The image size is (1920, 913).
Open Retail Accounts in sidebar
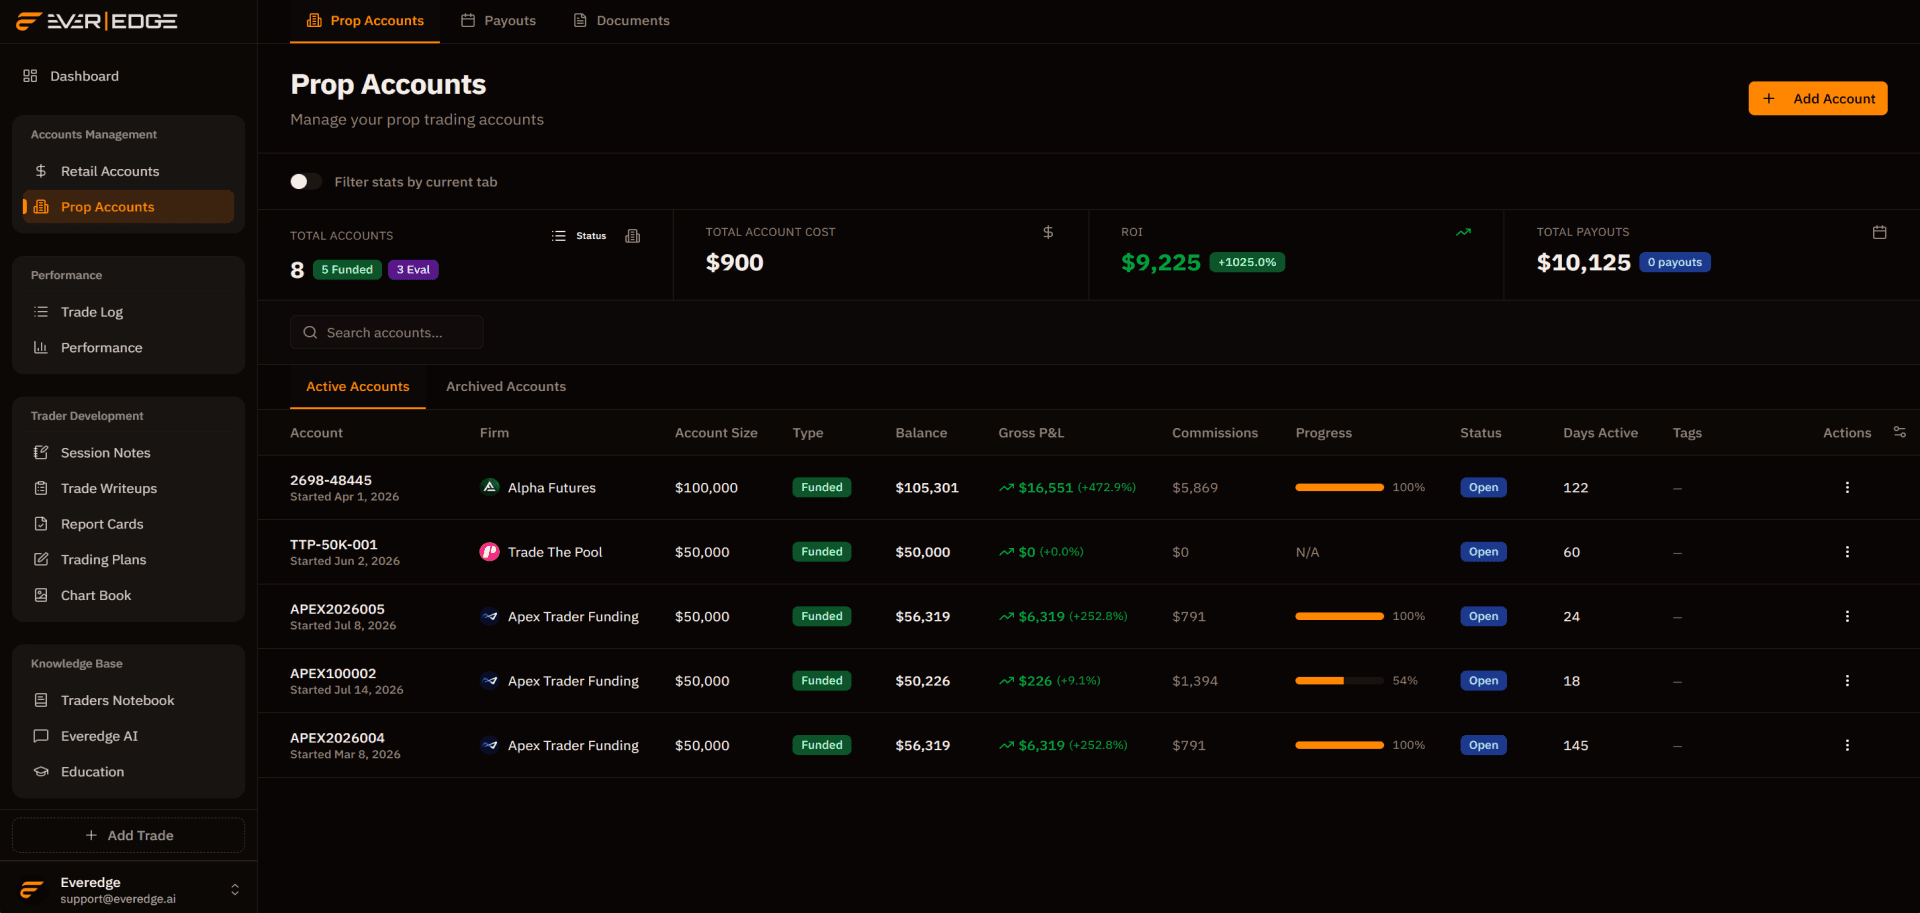click(128, 171)
